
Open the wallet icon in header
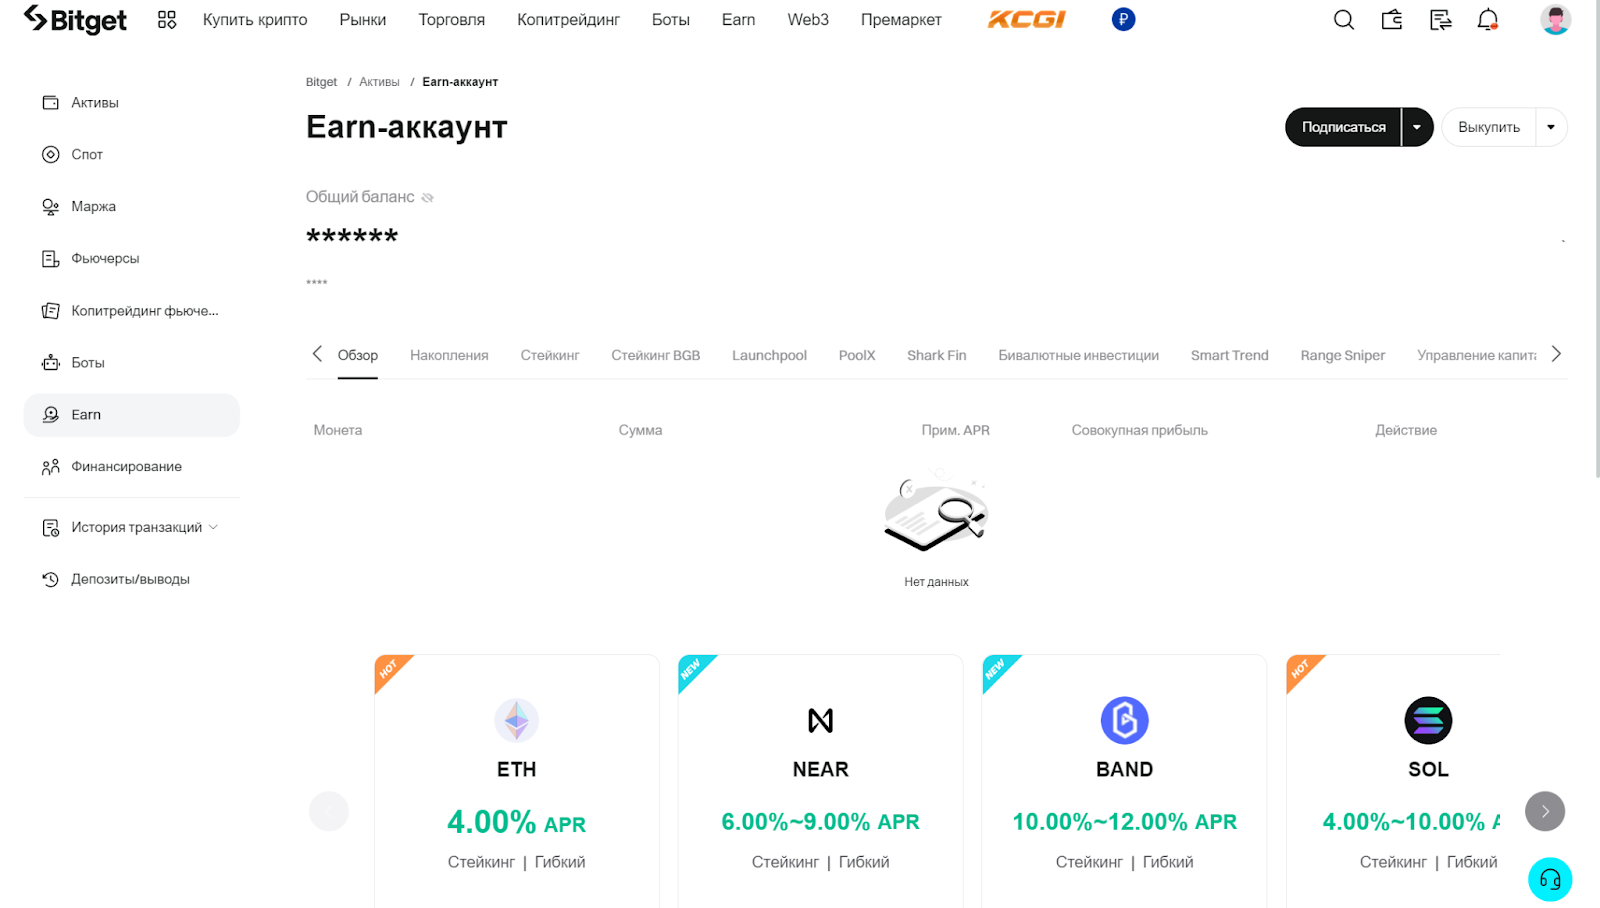coord(1392,20)
